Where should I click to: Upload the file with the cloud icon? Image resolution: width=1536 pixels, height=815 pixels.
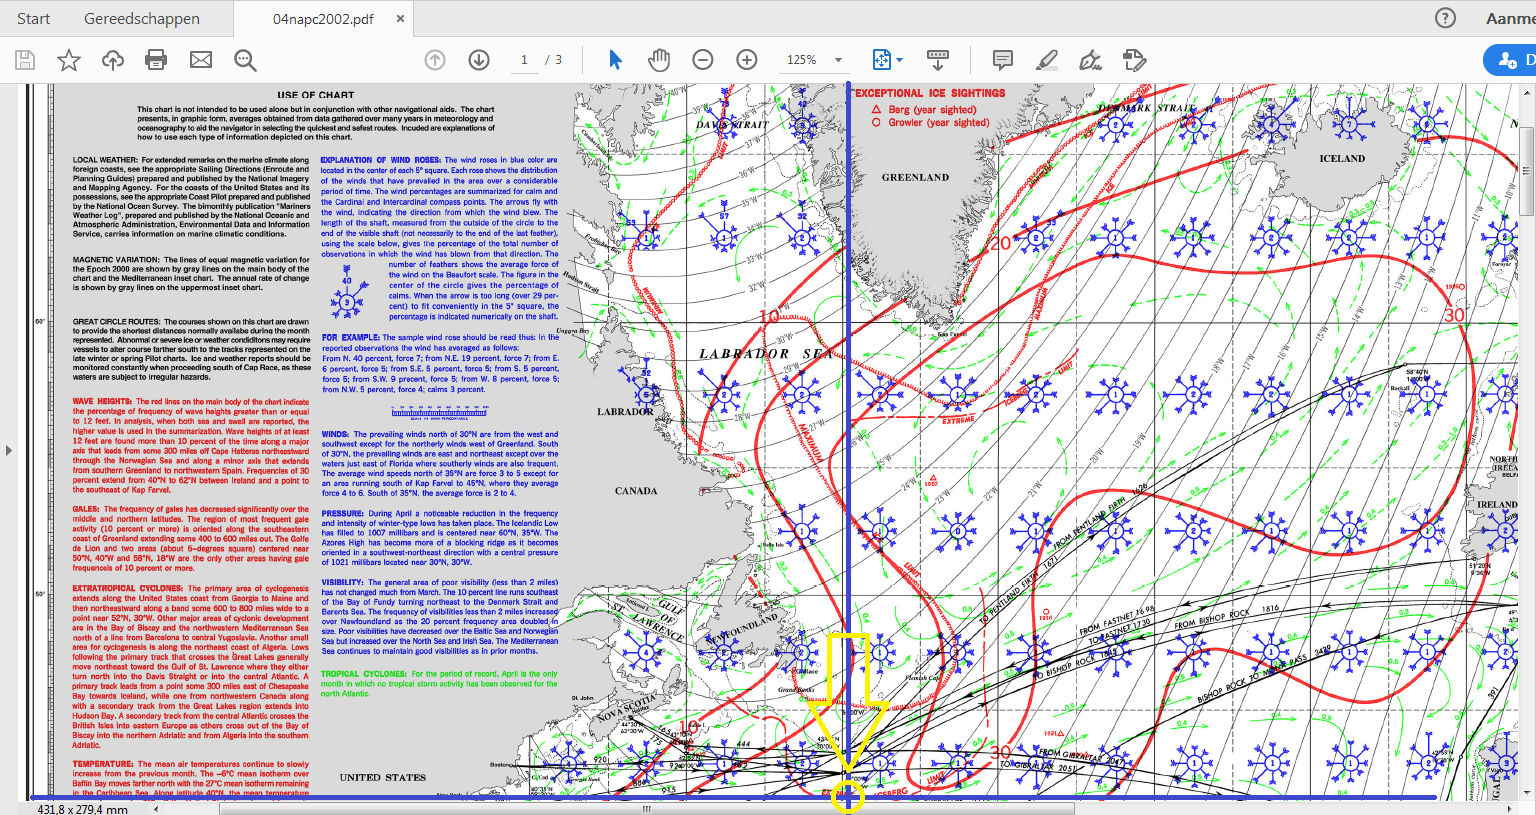[x=113, y=60]
